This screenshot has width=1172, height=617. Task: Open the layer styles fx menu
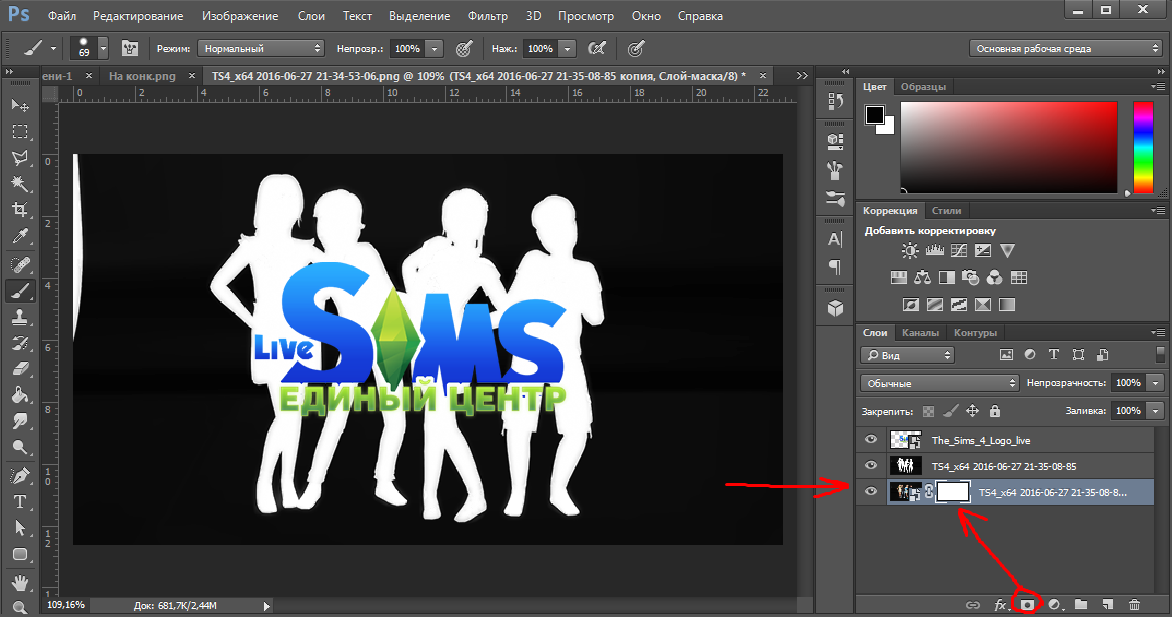click(1000, 604)
